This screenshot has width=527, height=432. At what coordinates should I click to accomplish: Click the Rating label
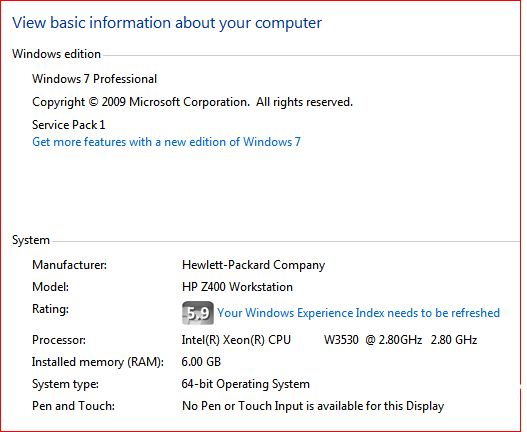tap(50, 309)
